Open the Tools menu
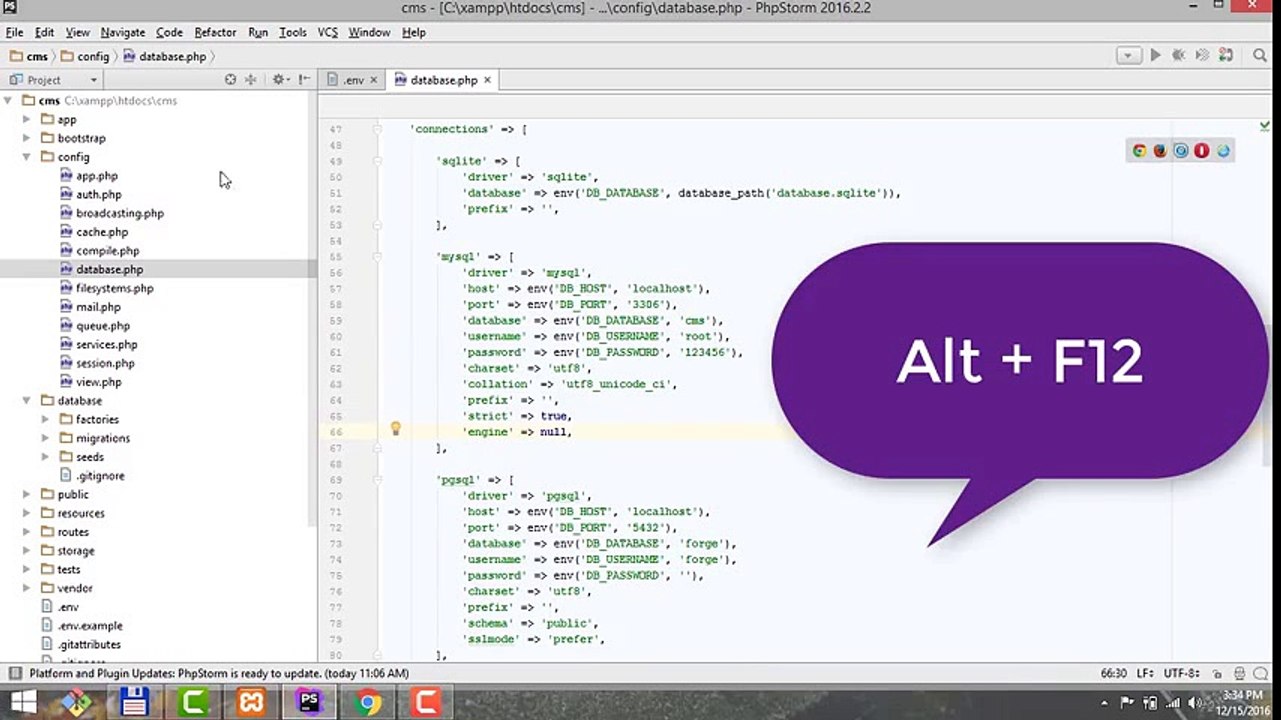The height and width of the screenshot is (720, 1281). coord(293,32)
